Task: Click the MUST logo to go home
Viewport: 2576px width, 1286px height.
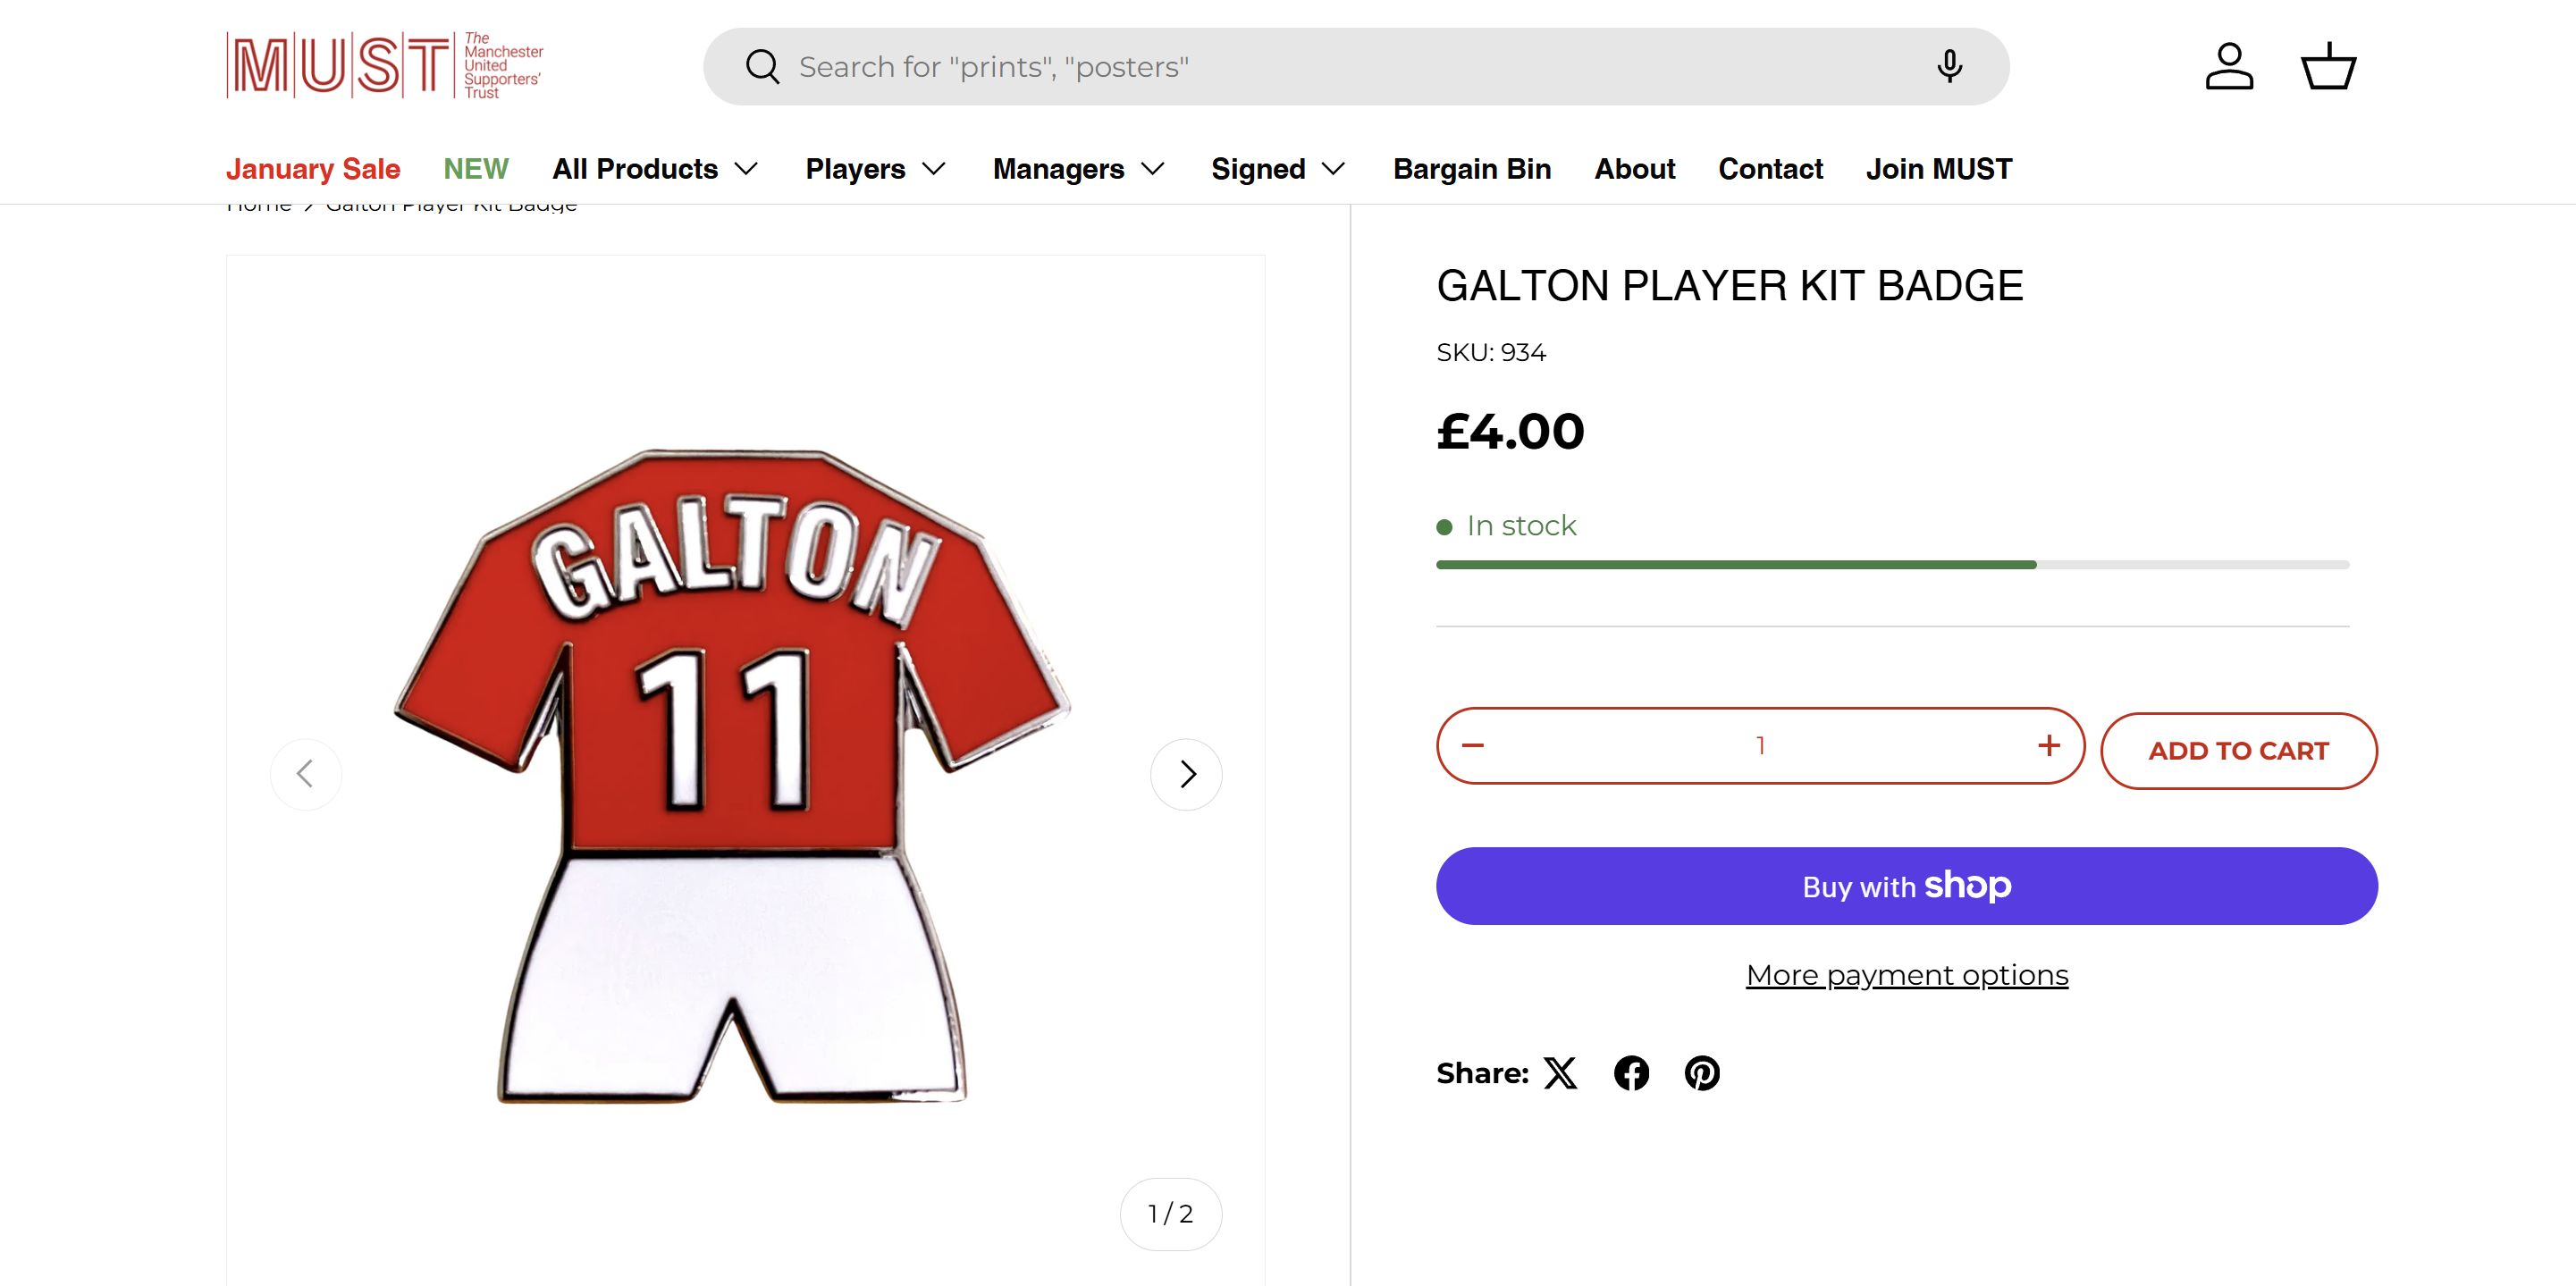Action: tap(385, 66)
